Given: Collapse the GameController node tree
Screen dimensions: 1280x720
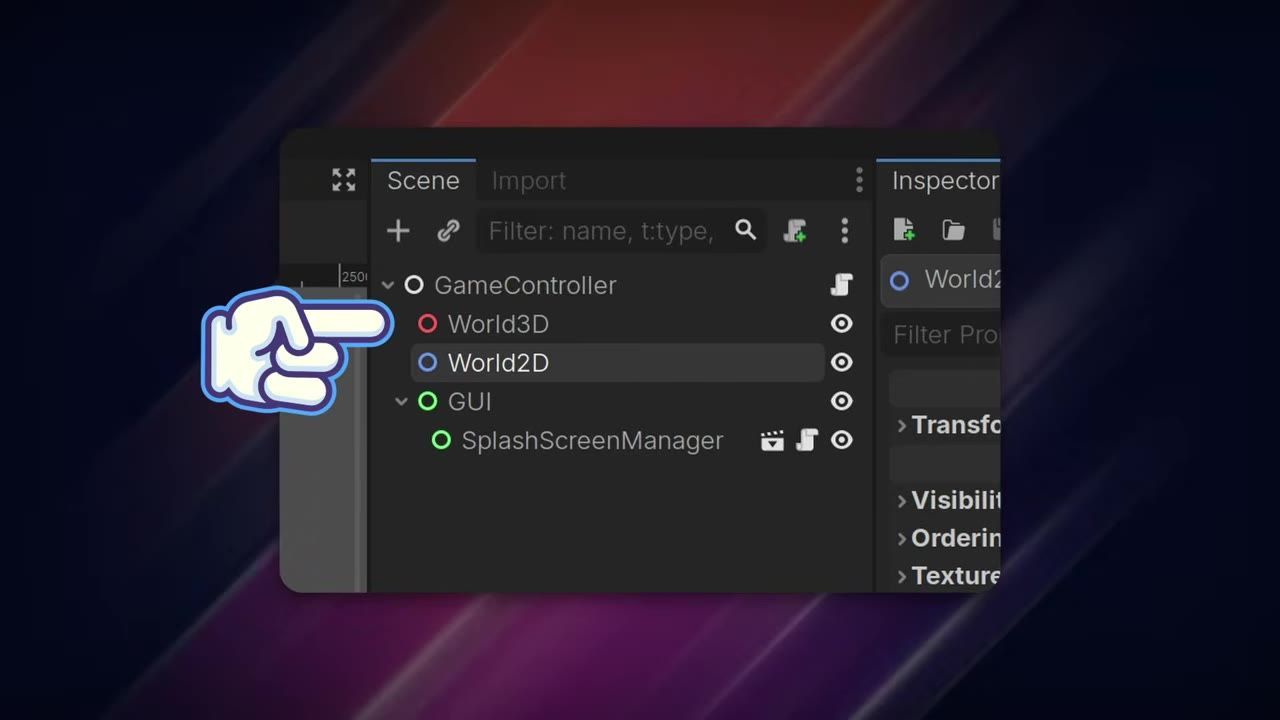Looking at the screenshot, I should click(x=388, y=286).
